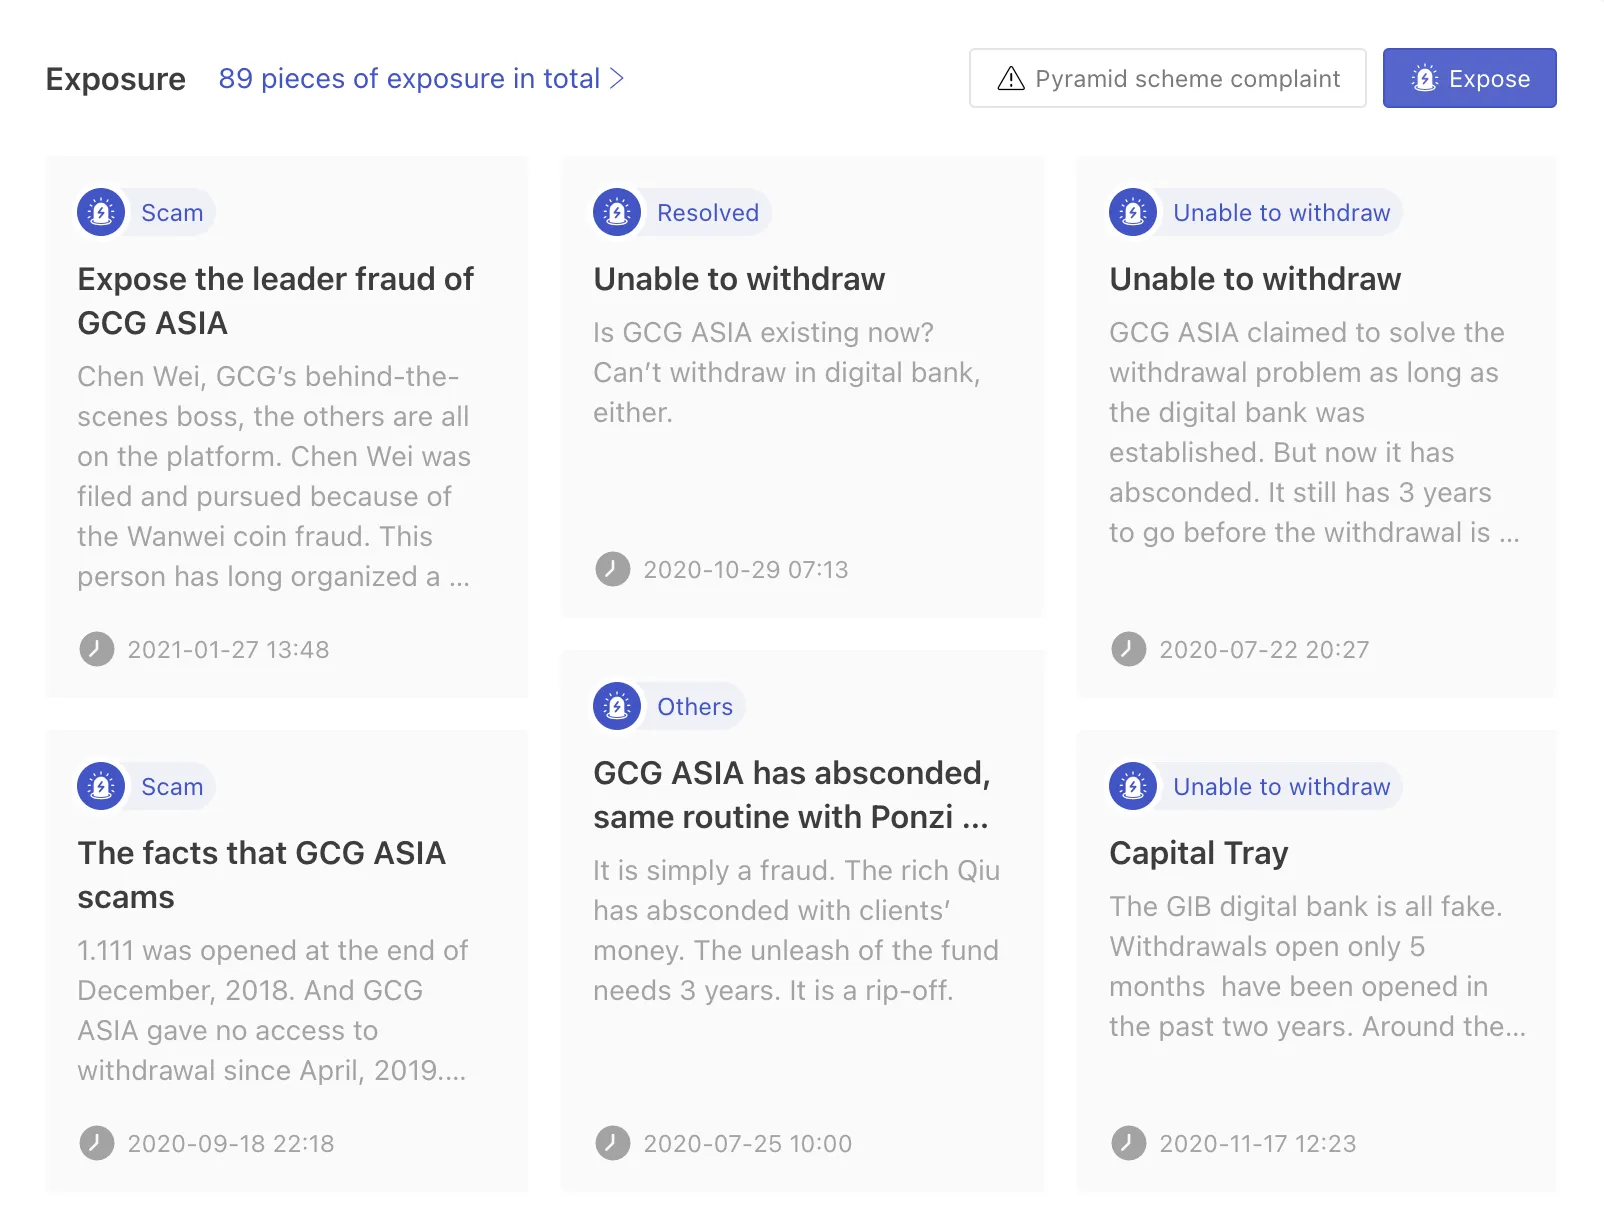This screenshot has width=1604, height=1222.
Task: Click clock icon next to 2020-10-29 07:13
Action: 613,569
